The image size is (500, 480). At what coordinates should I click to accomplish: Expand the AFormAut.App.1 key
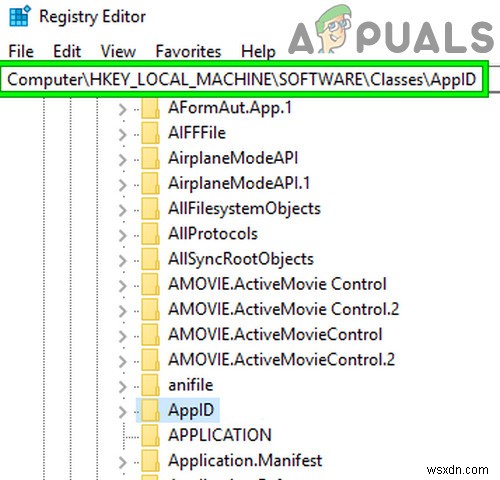pos(123,109)
